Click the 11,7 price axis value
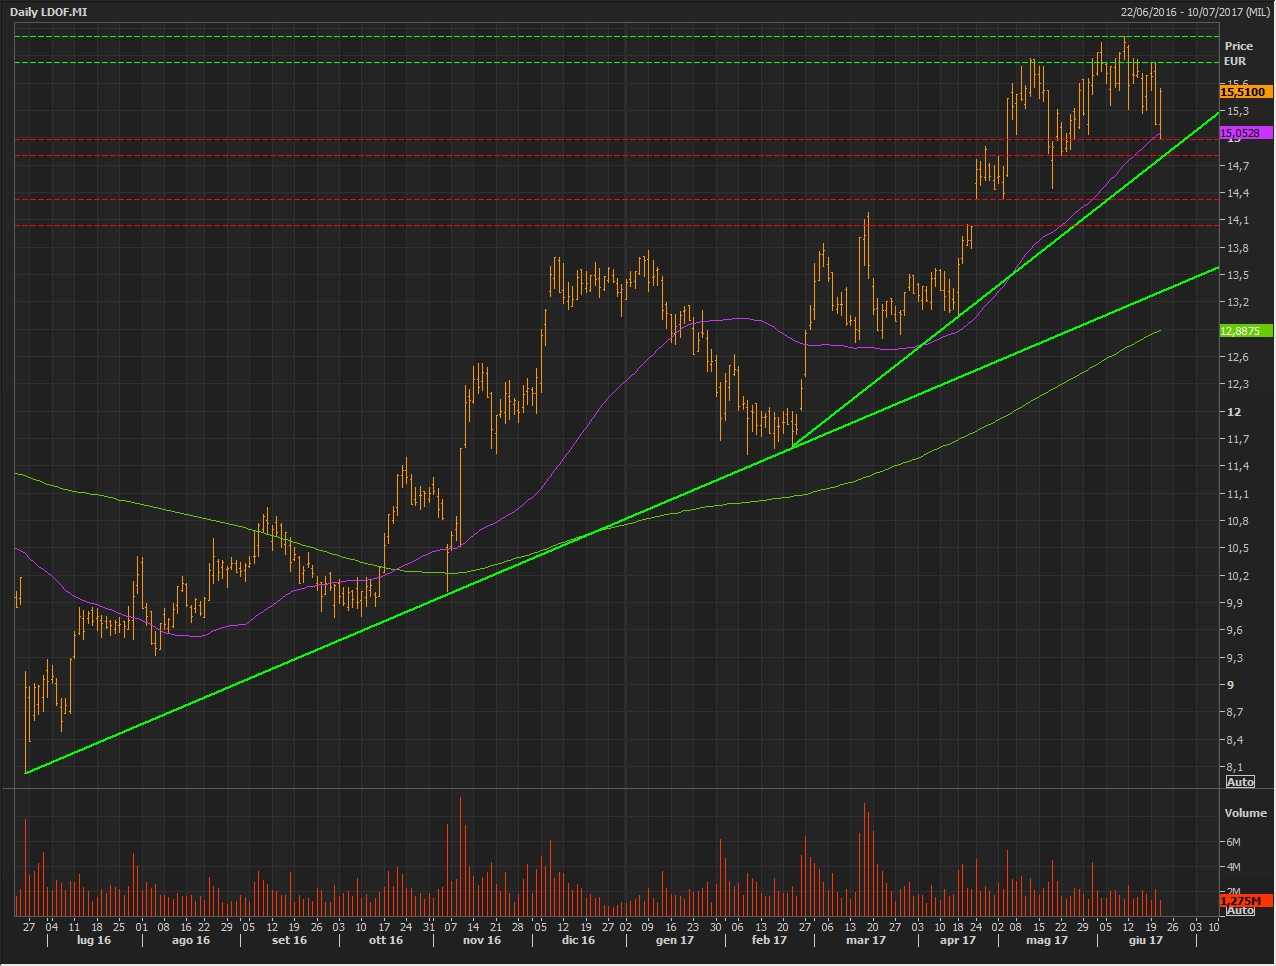1276x966 pixels. point(1237,439)
